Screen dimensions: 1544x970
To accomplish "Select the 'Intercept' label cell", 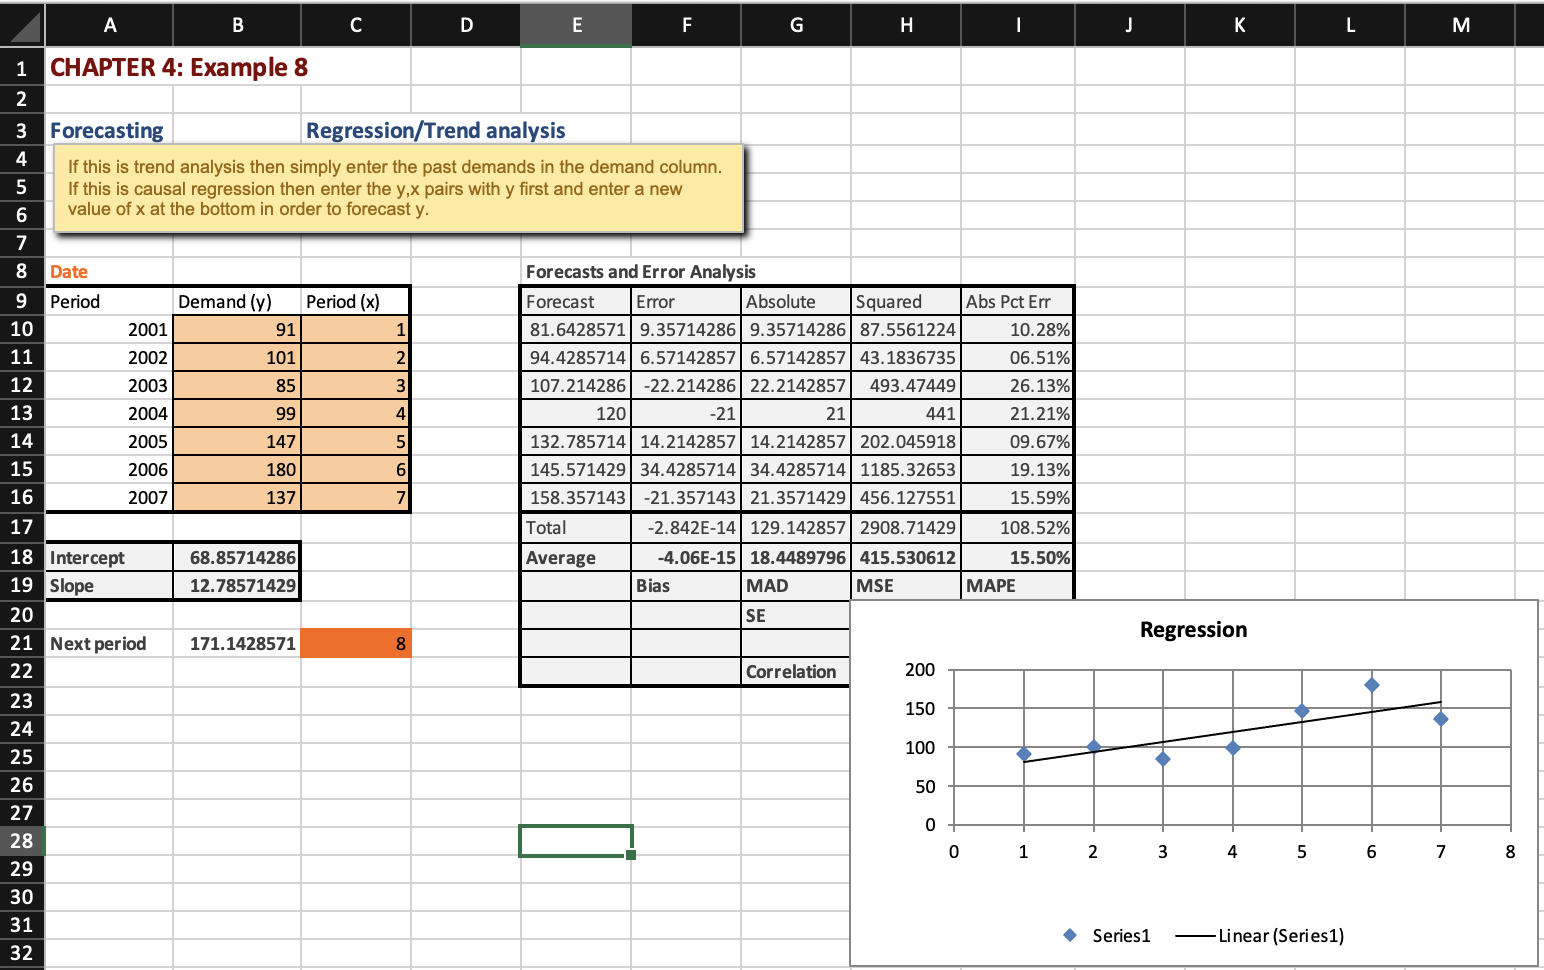I will (x=109, y=557).
